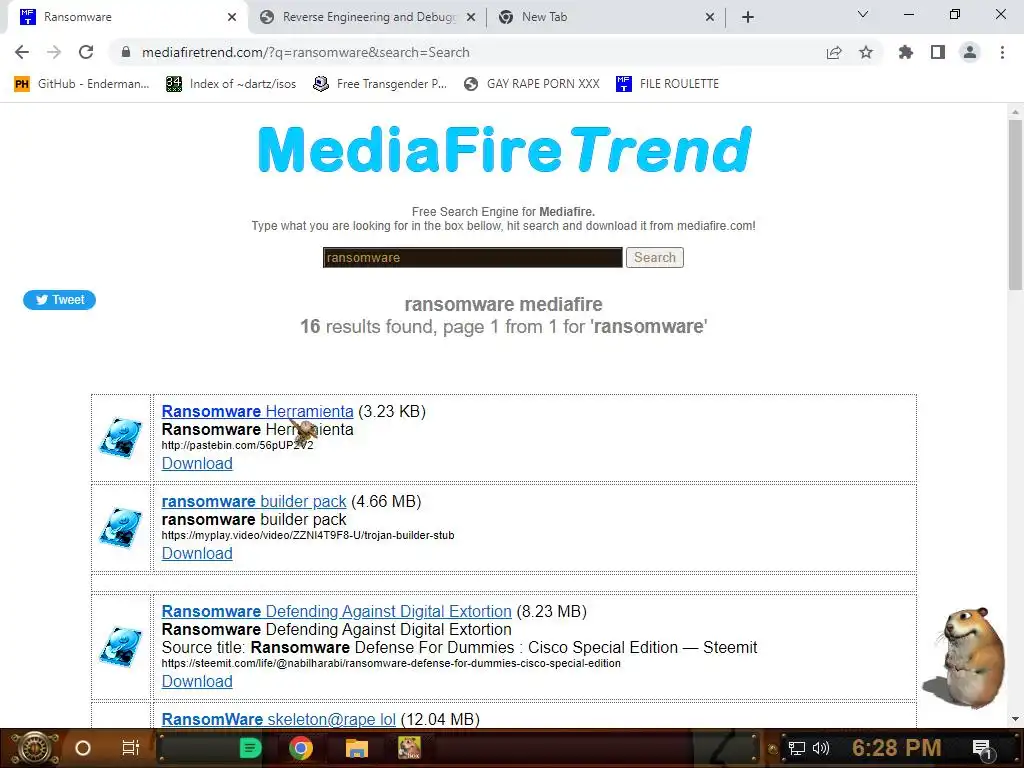Open the FILE ROULETTE bookmark

coord(667,84)
